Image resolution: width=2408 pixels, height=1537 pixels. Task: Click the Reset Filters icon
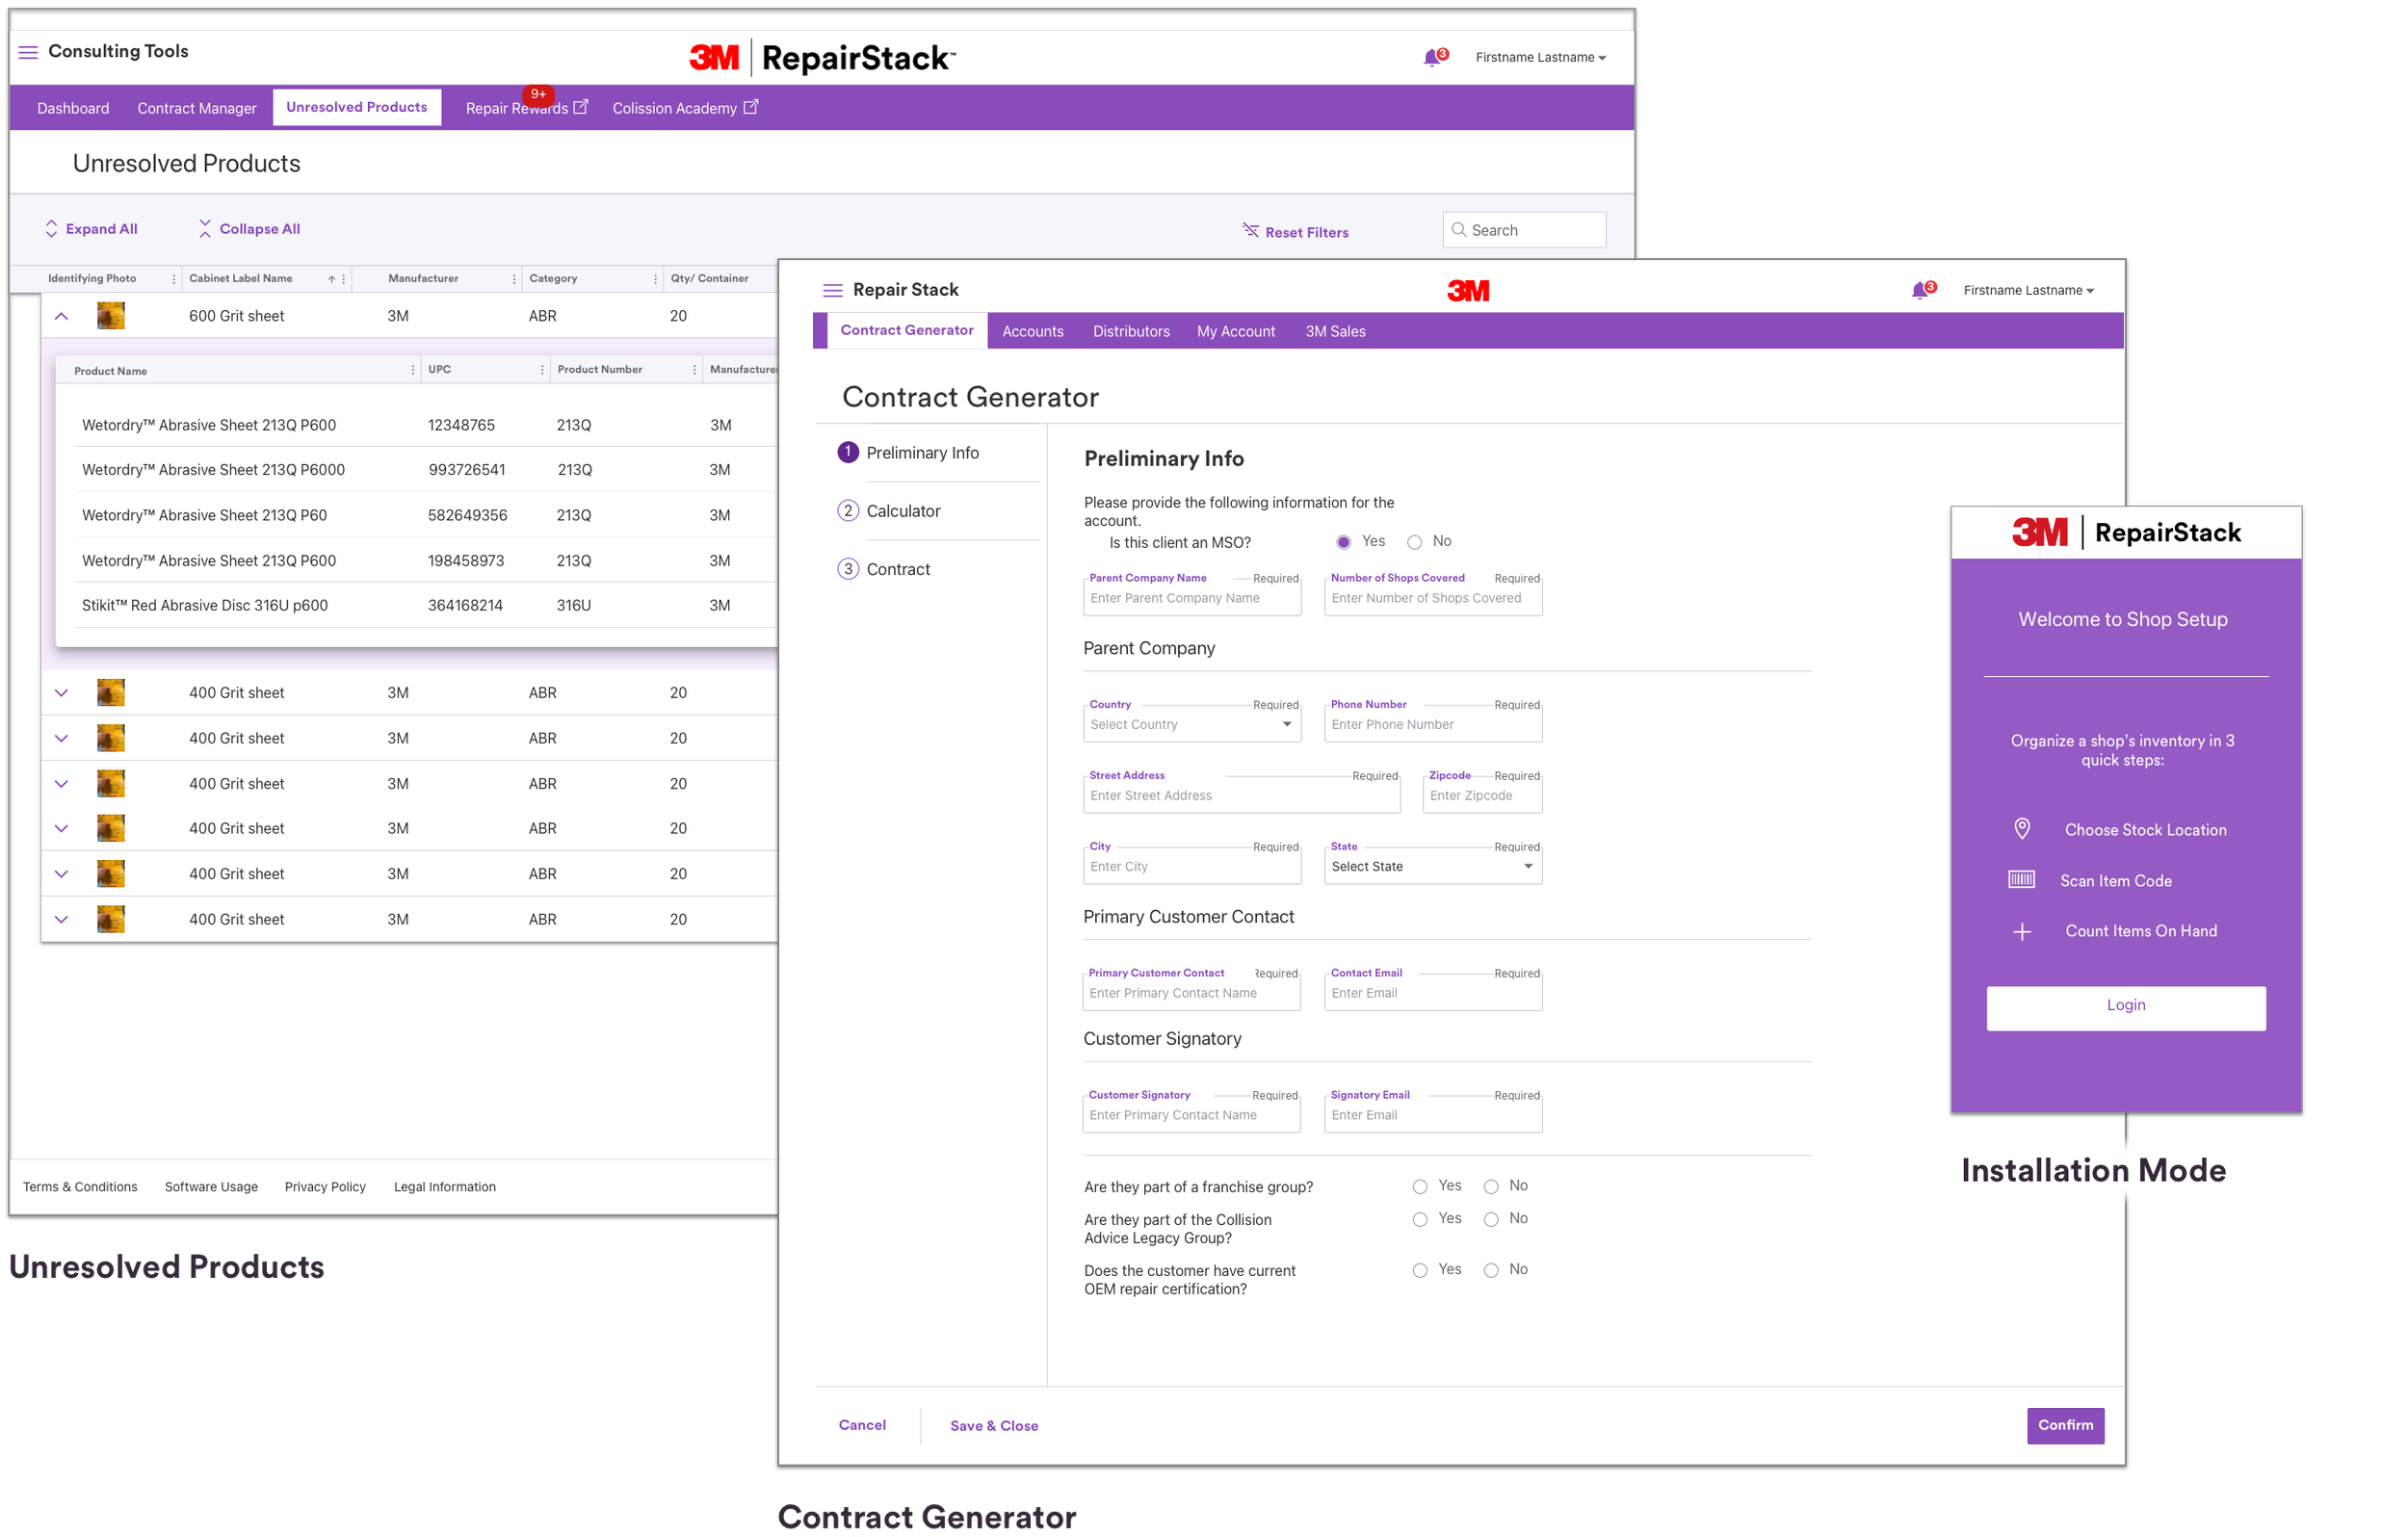1250,230
